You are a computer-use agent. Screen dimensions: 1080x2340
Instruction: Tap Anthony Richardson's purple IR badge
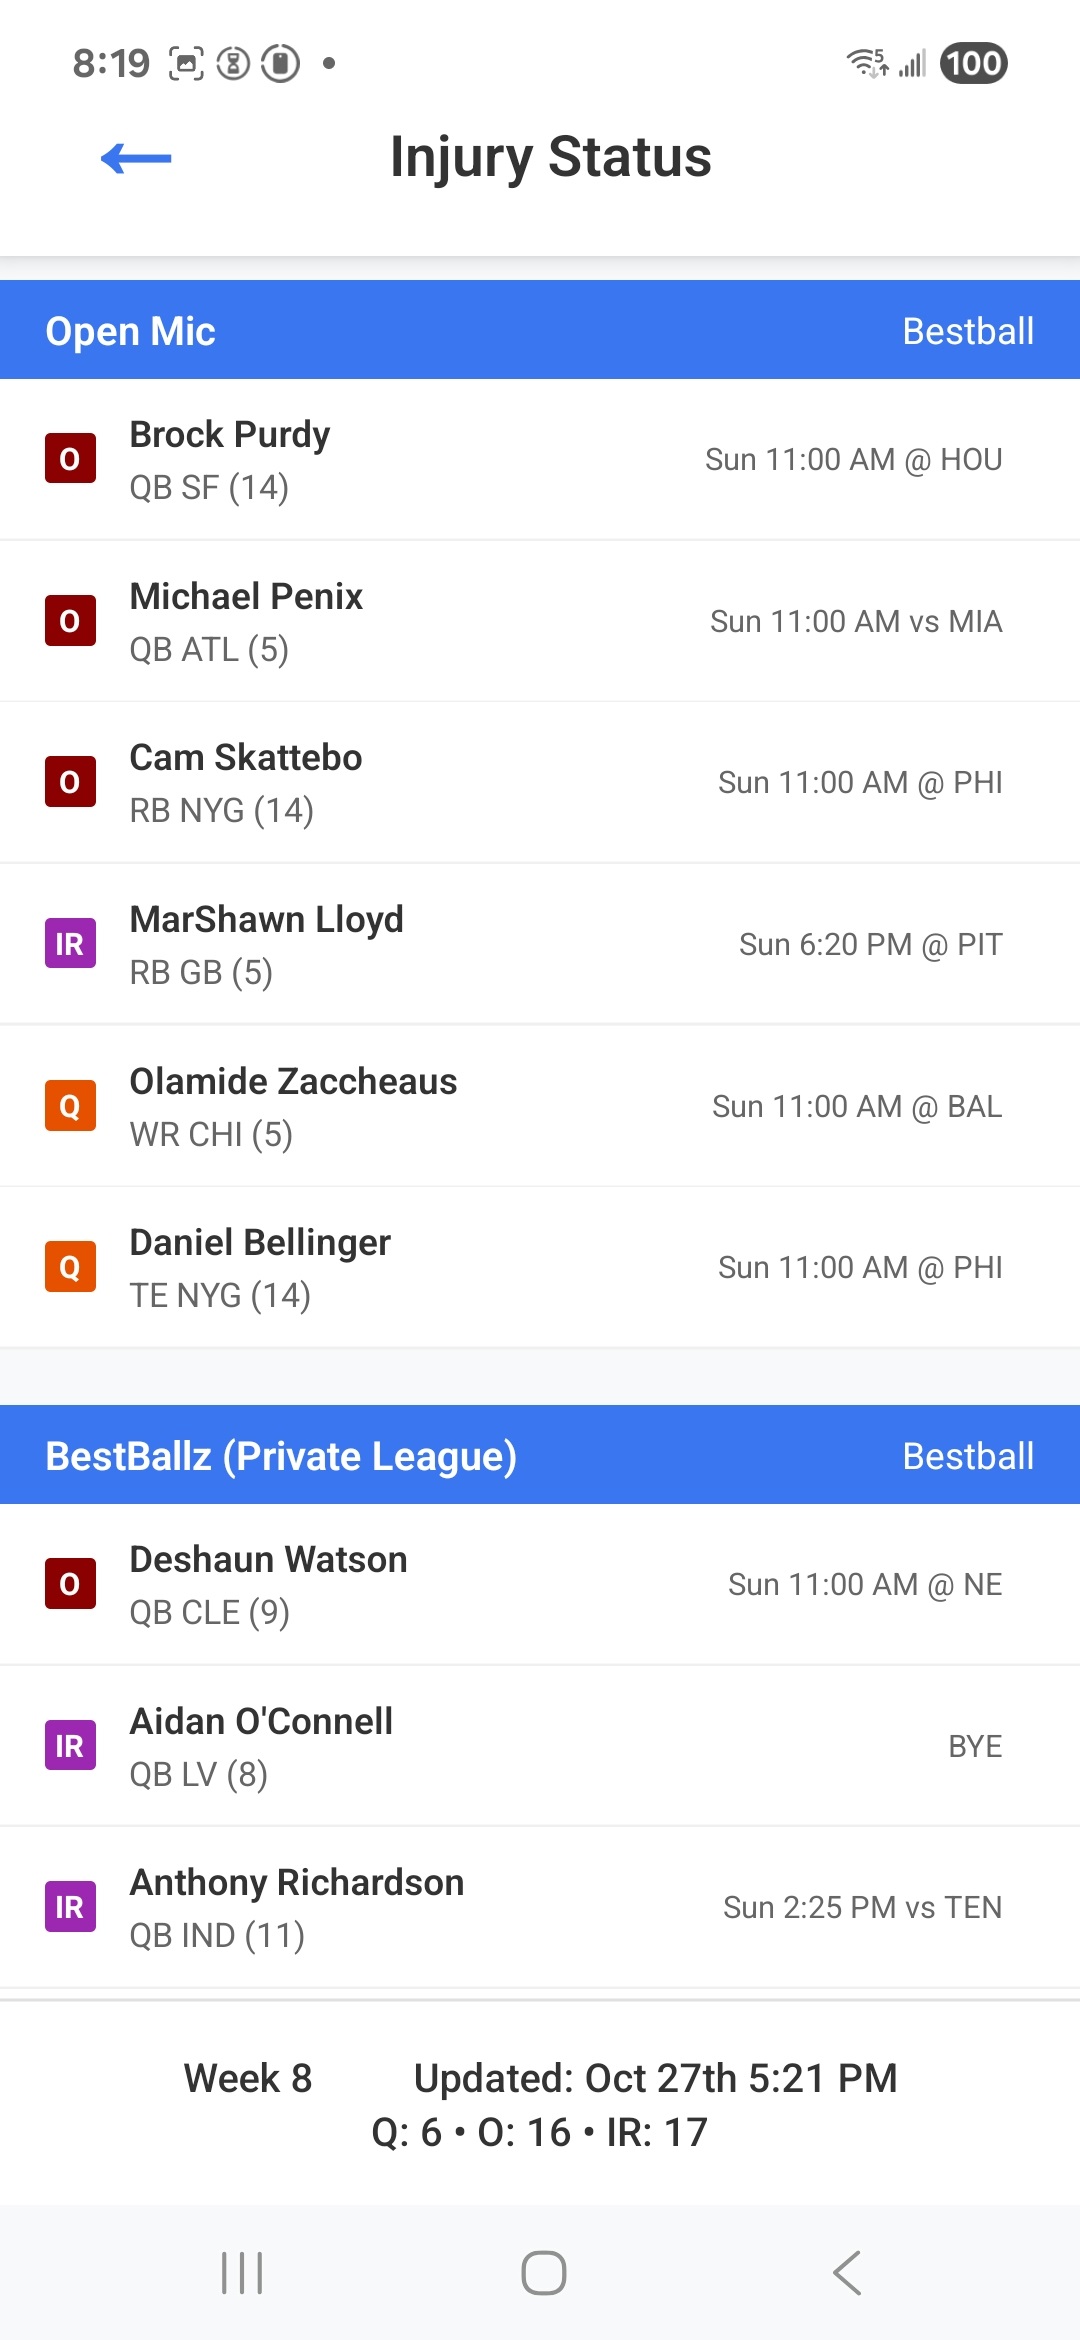(70, 1907)
